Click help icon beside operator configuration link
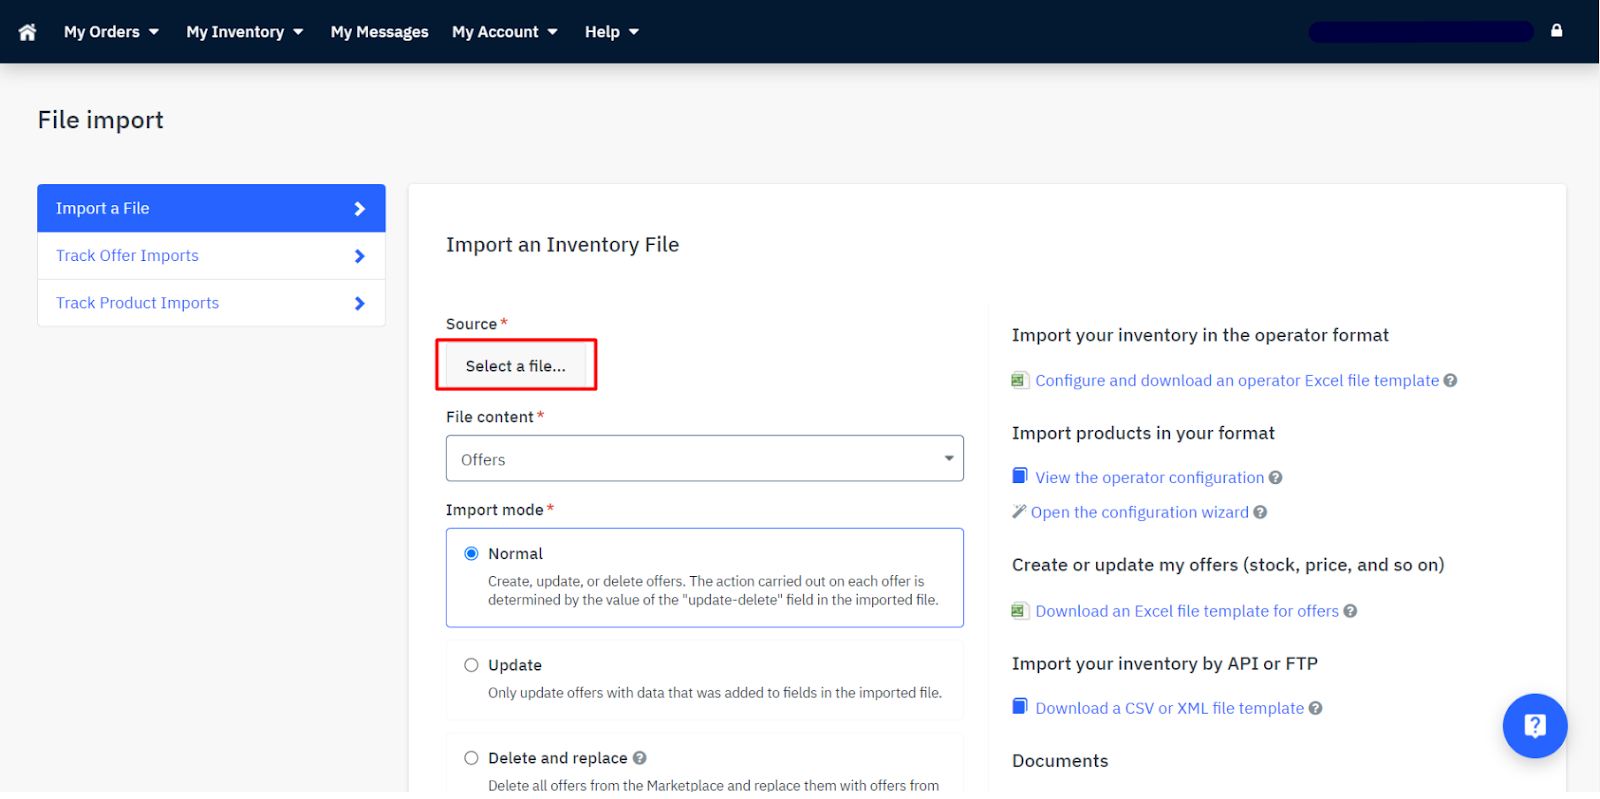Viewport: 1600px width, 799px height. [1275, 478]
